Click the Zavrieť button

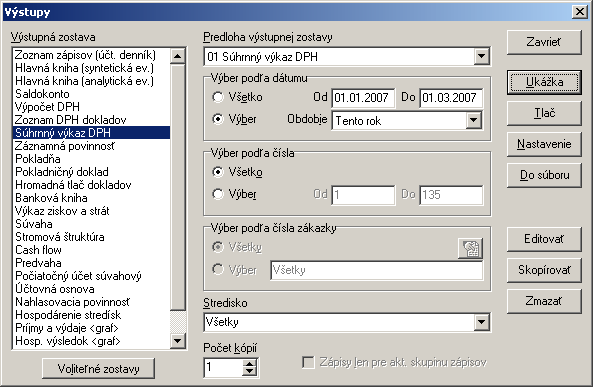pos(544,42)
